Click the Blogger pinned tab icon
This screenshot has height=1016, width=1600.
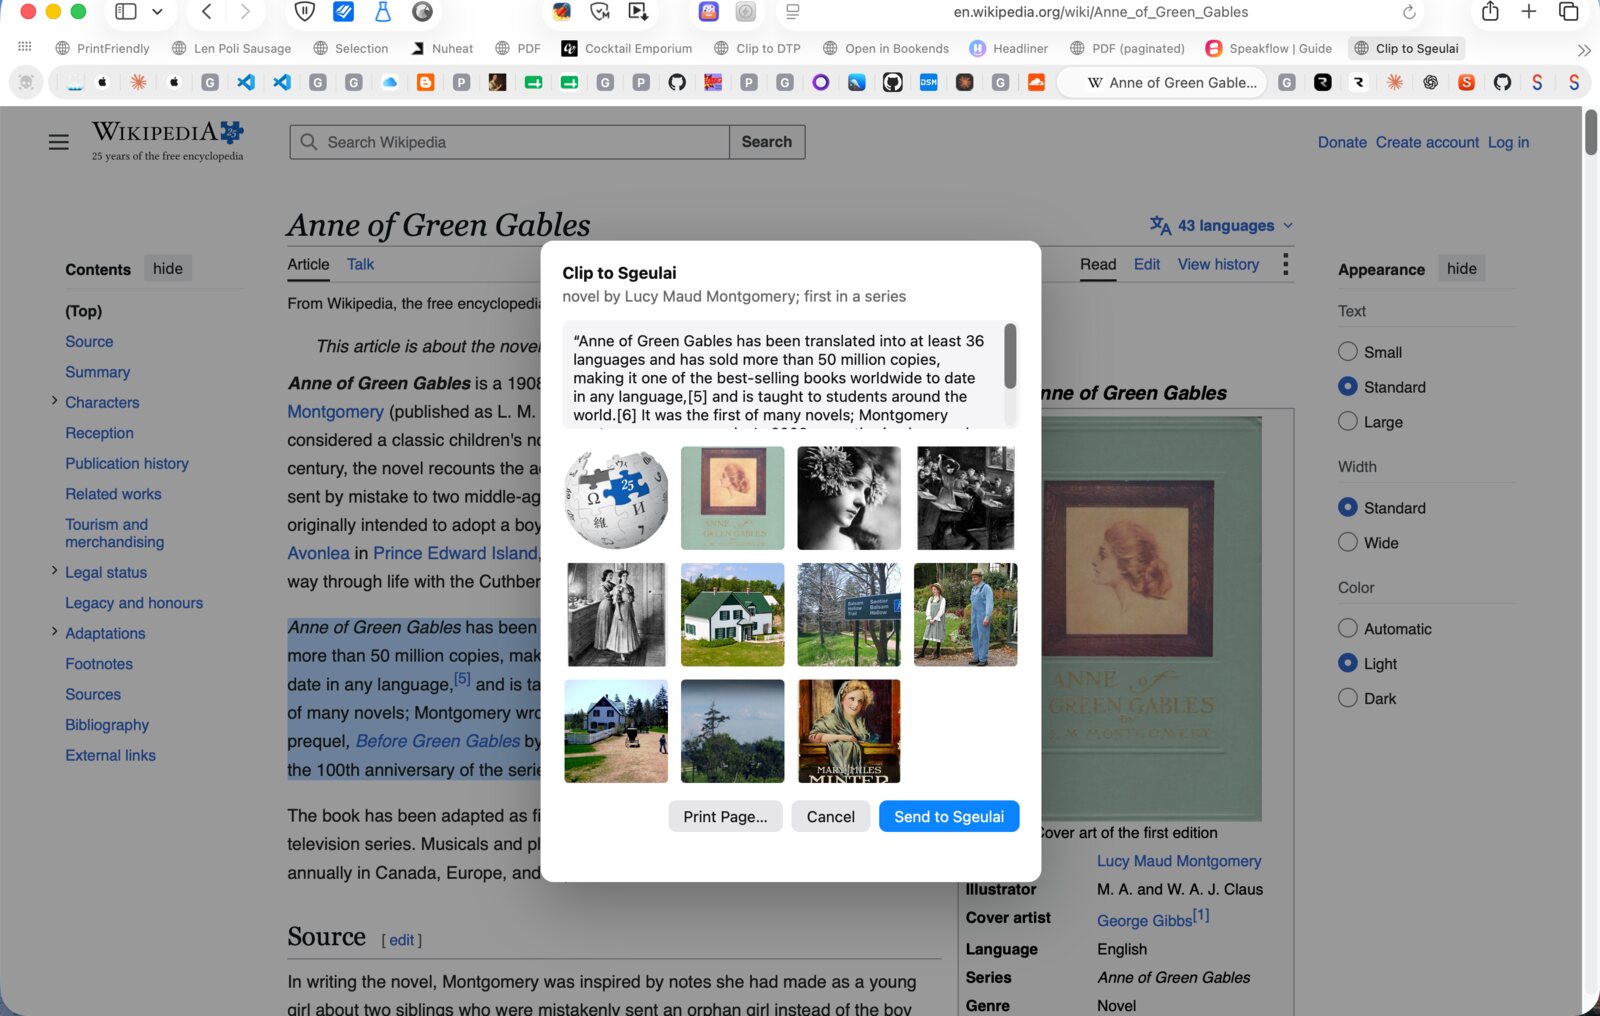[426, 83]
